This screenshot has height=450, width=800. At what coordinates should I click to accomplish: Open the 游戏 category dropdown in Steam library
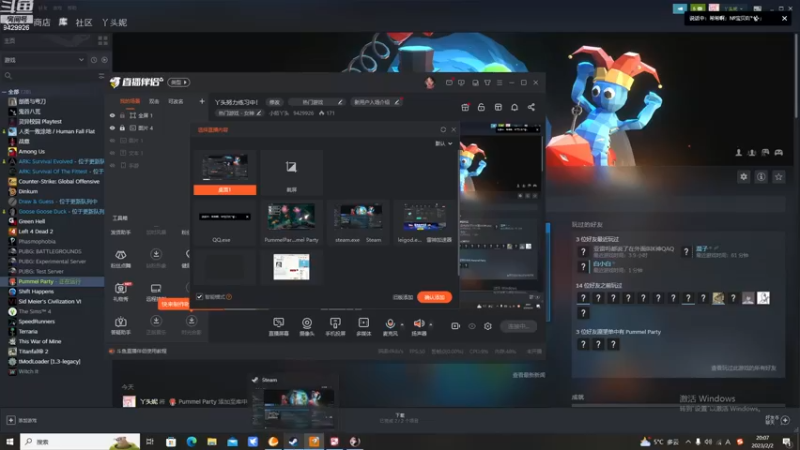44,60
